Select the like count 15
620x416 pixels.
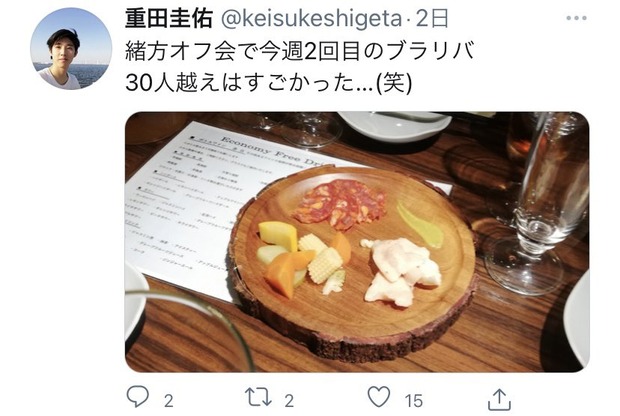click(414, 401)
